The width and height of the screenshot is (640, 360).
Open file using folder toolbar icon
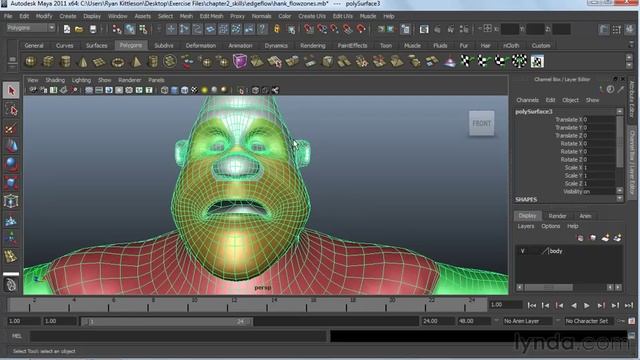click(x=79, y=29)
